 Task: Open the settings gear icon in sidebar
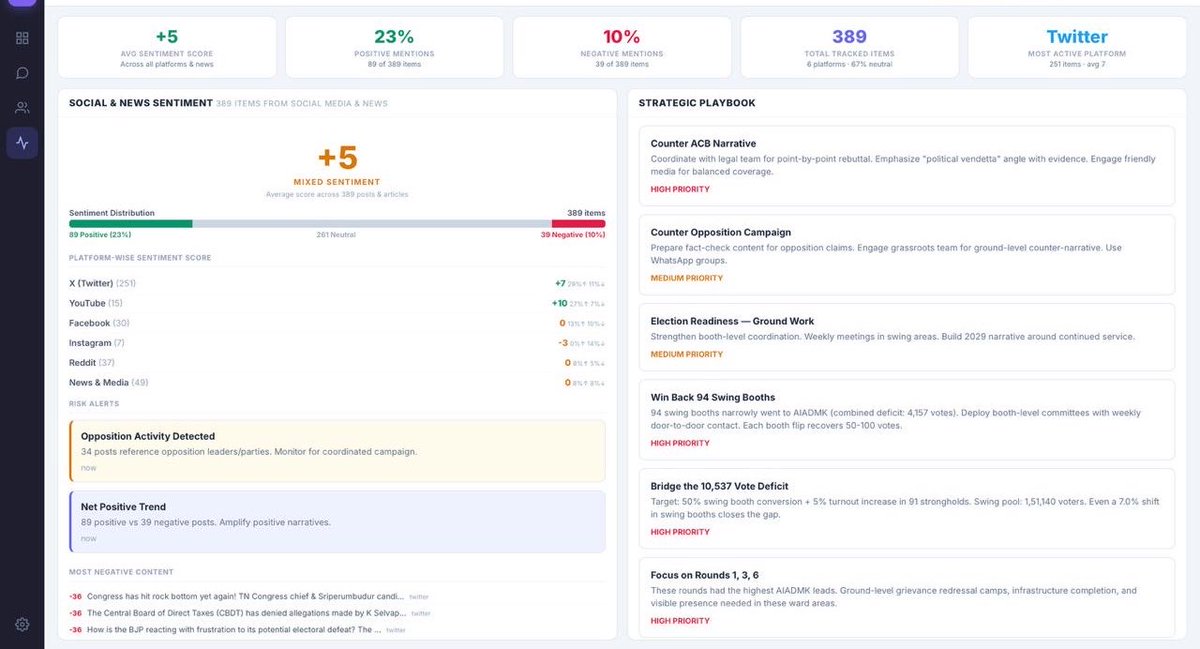22,625
